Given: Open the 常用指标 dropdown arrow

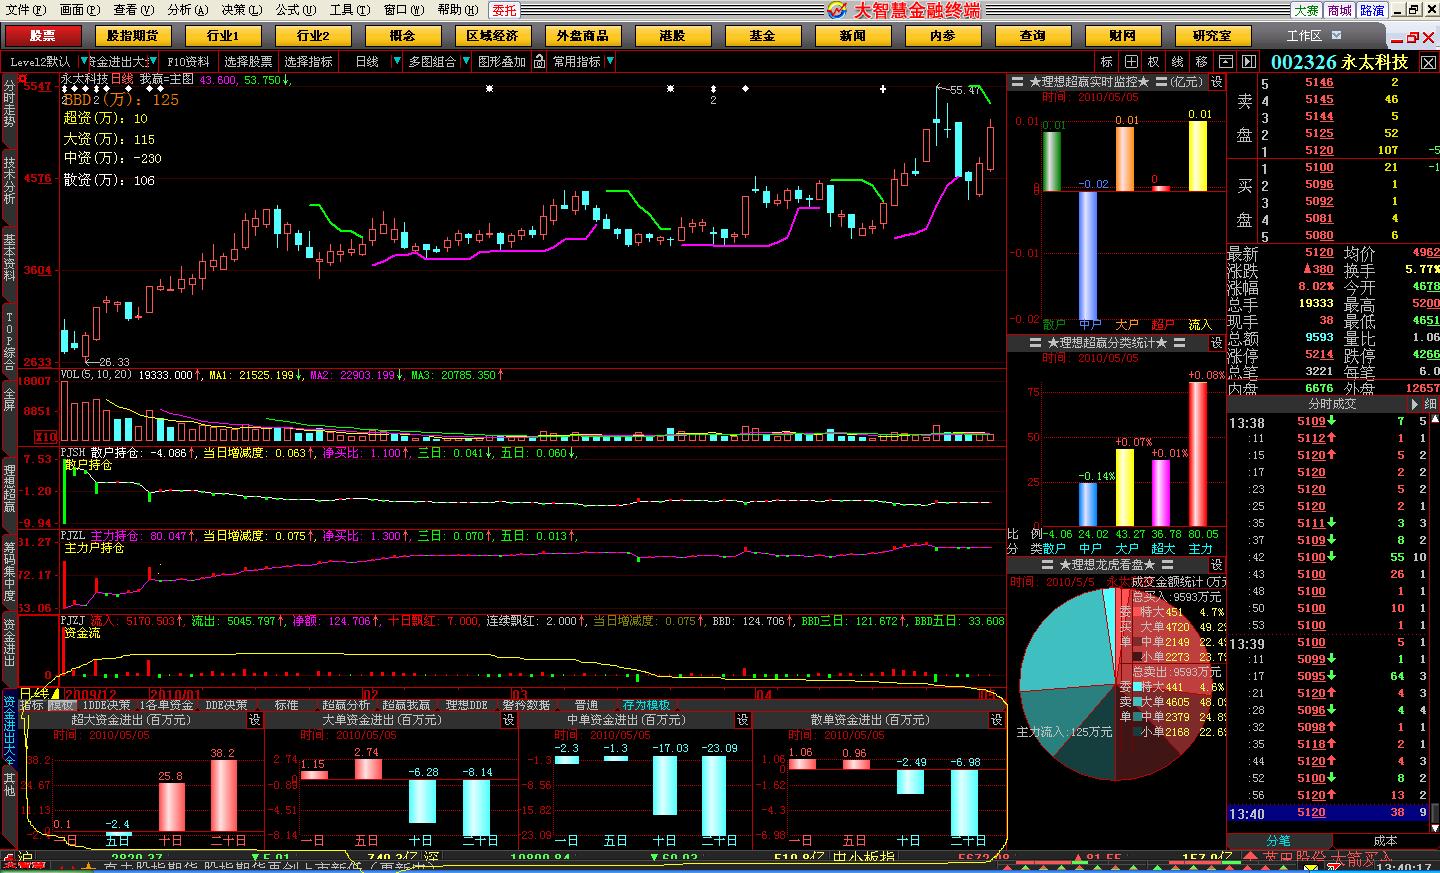Looking at the screenshot, I should click(x=610, y=62).
